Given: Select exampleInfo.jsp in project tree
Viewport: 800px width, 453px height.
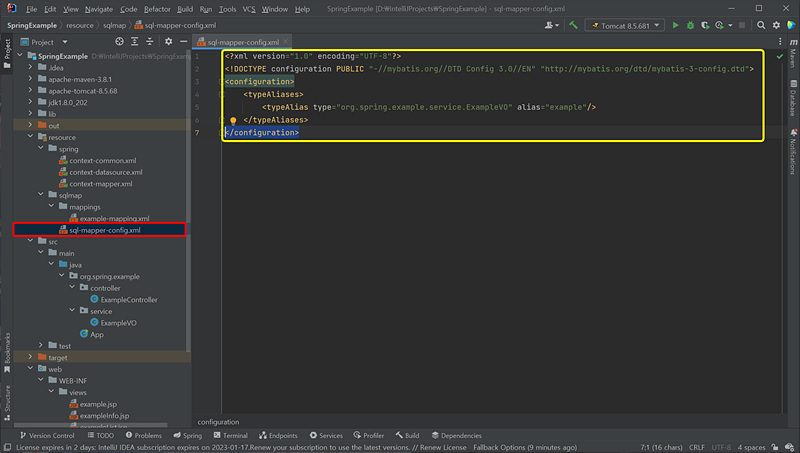Looking at the screenshot, I should pos(104,415).
